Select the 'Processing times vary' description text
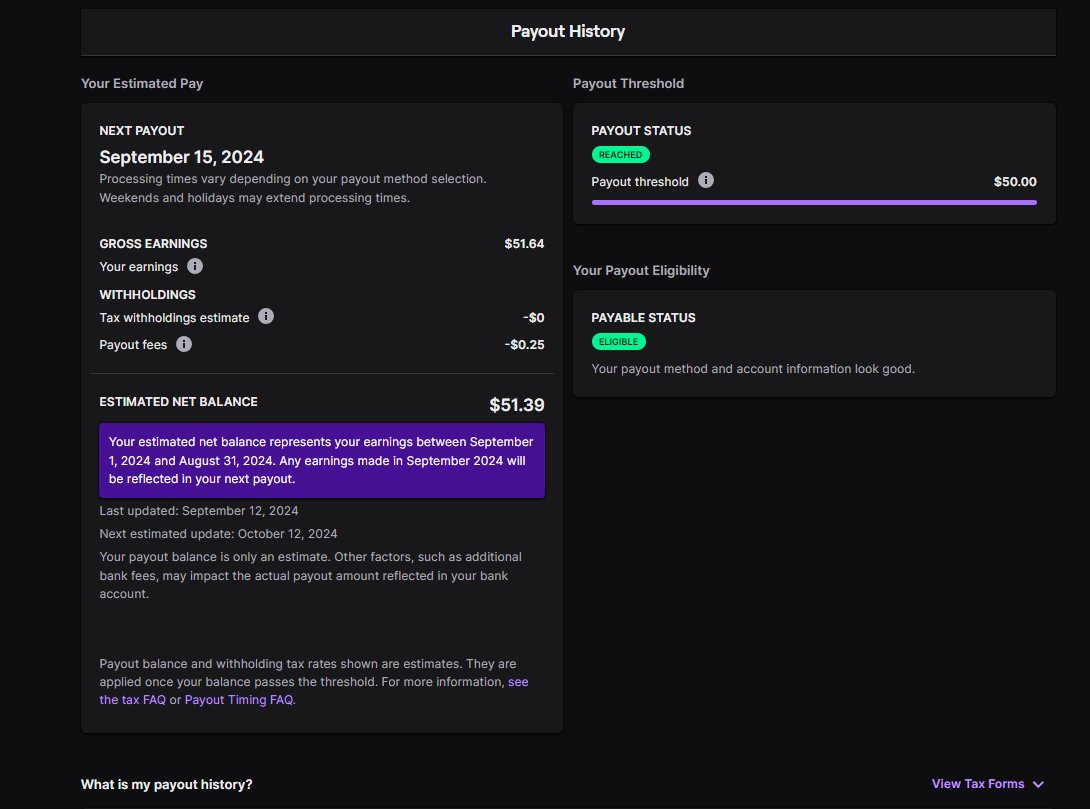Image resolution: width=1090 pixels, height=809 pixels. 293,188
